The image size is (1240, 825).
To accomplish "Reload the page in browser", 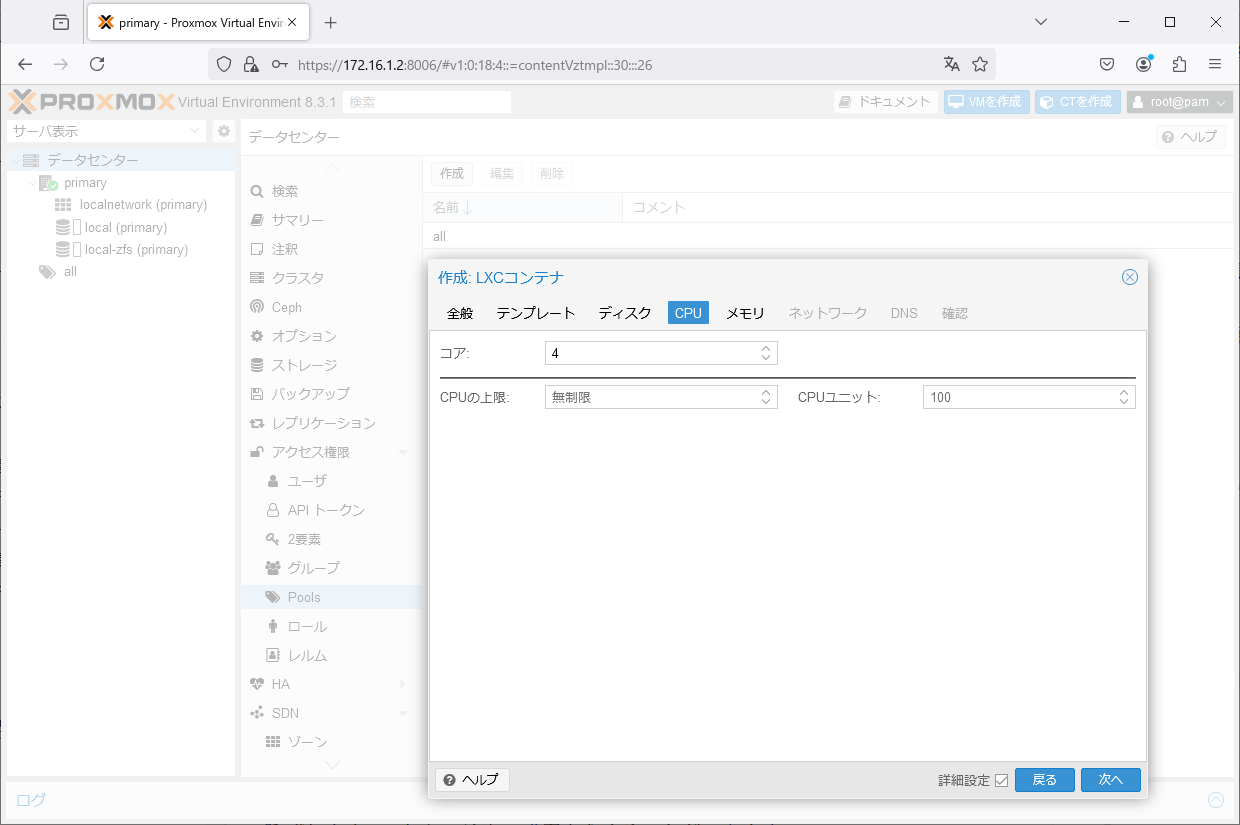I will [97, 64].
